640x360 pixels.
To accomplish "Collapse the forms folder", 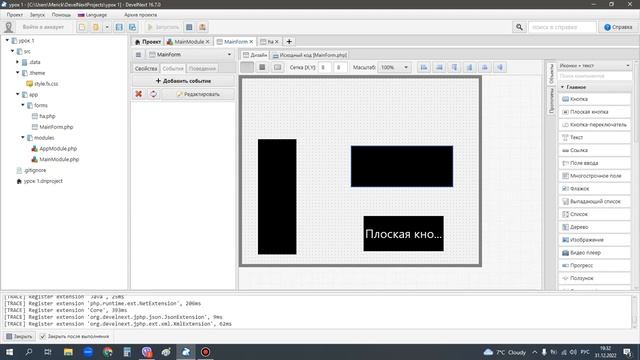I will coord(23,105).
